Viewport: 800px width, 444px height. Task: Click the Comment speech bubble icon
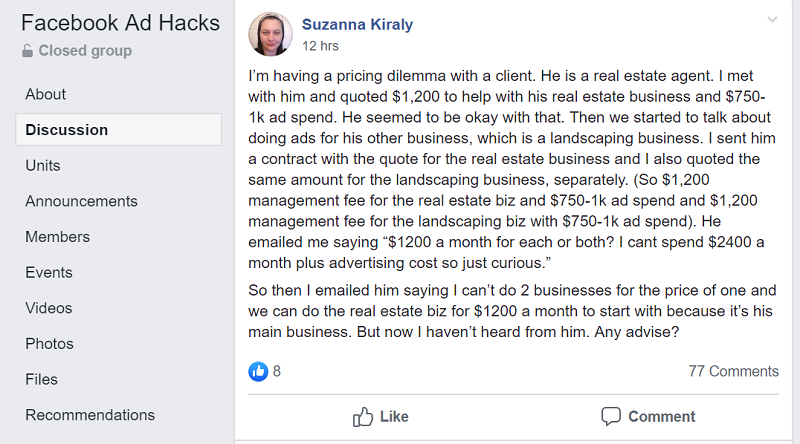[x=611, y=416]
